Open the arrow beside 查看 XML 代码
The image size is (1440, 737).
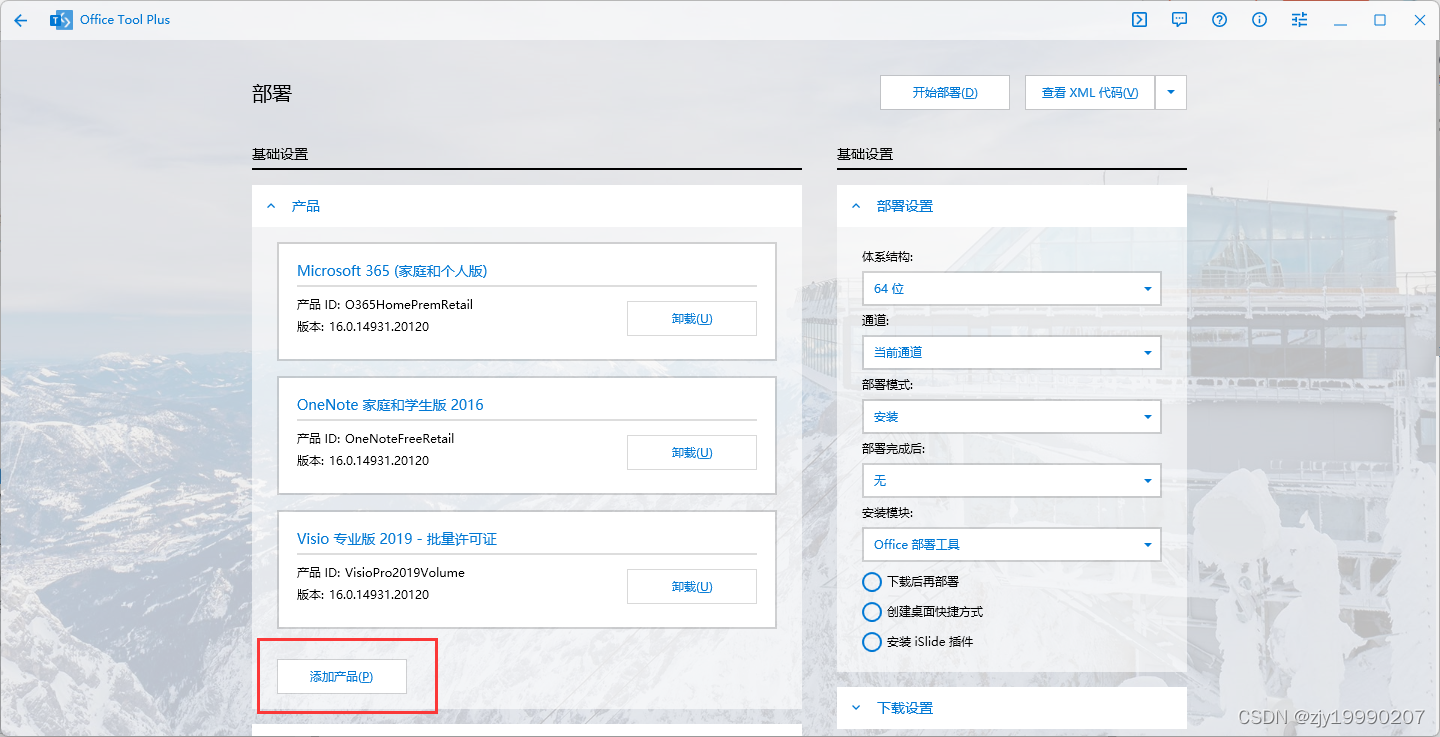tap(1171, 92)
